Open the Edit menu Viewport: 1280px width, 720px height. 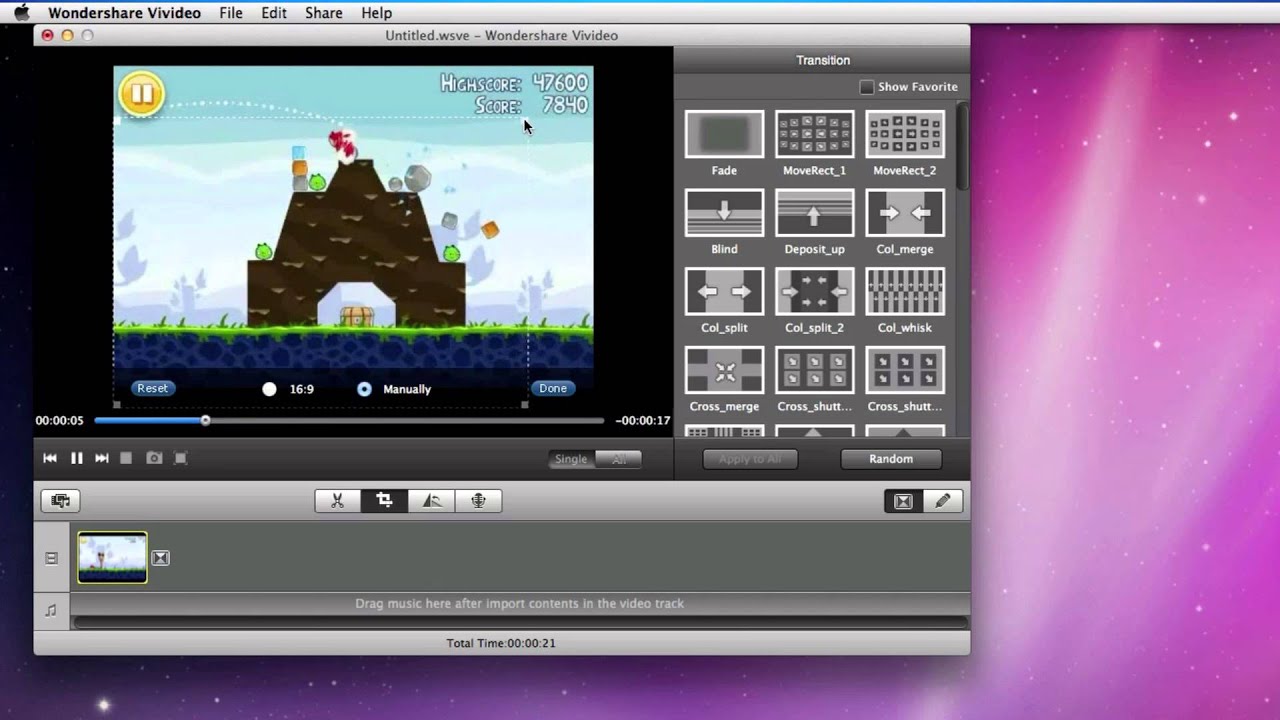274,13
